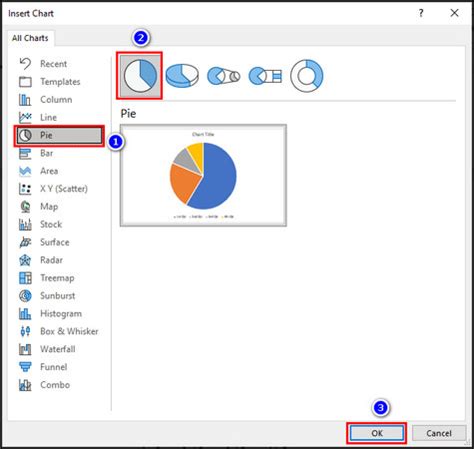Screen dimensions: 474x449
Task: Click the Pie category icon in sidebar
Action: (25, 135)
